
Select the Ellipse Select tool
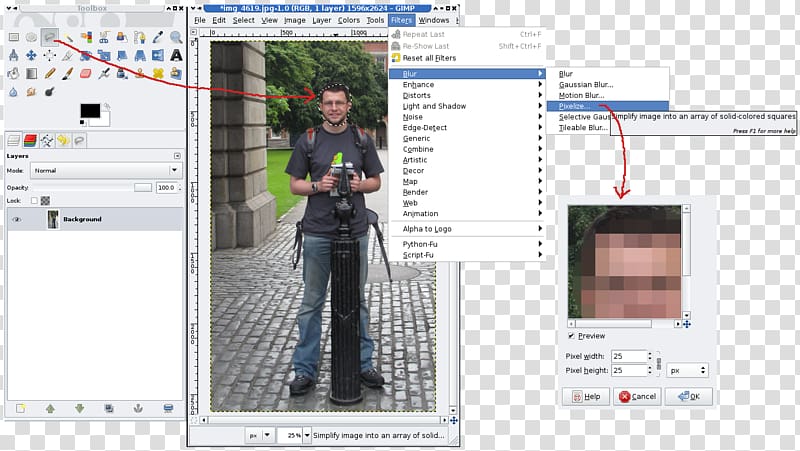(32, 37)
